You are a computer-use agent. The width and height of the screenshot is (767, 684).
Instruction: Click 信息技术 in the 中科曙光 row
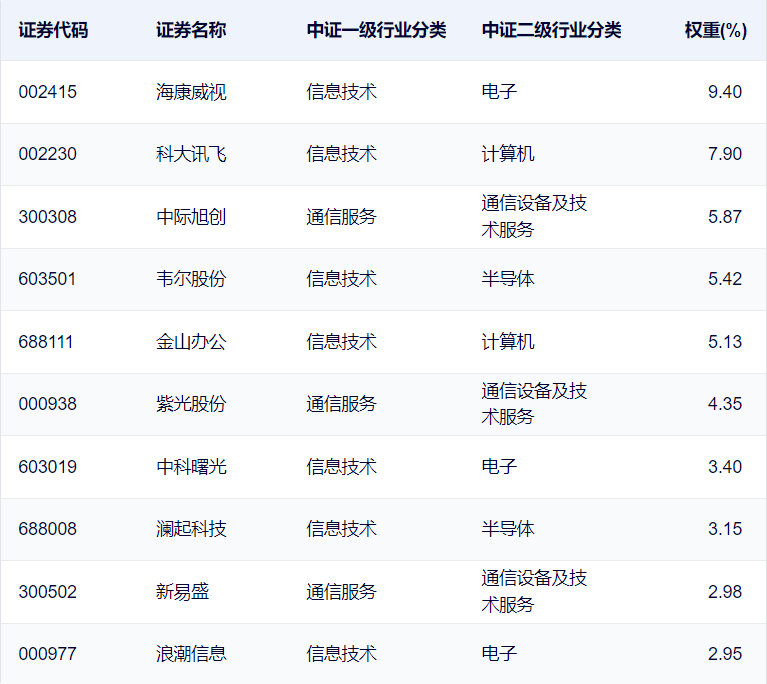(341, 467)
